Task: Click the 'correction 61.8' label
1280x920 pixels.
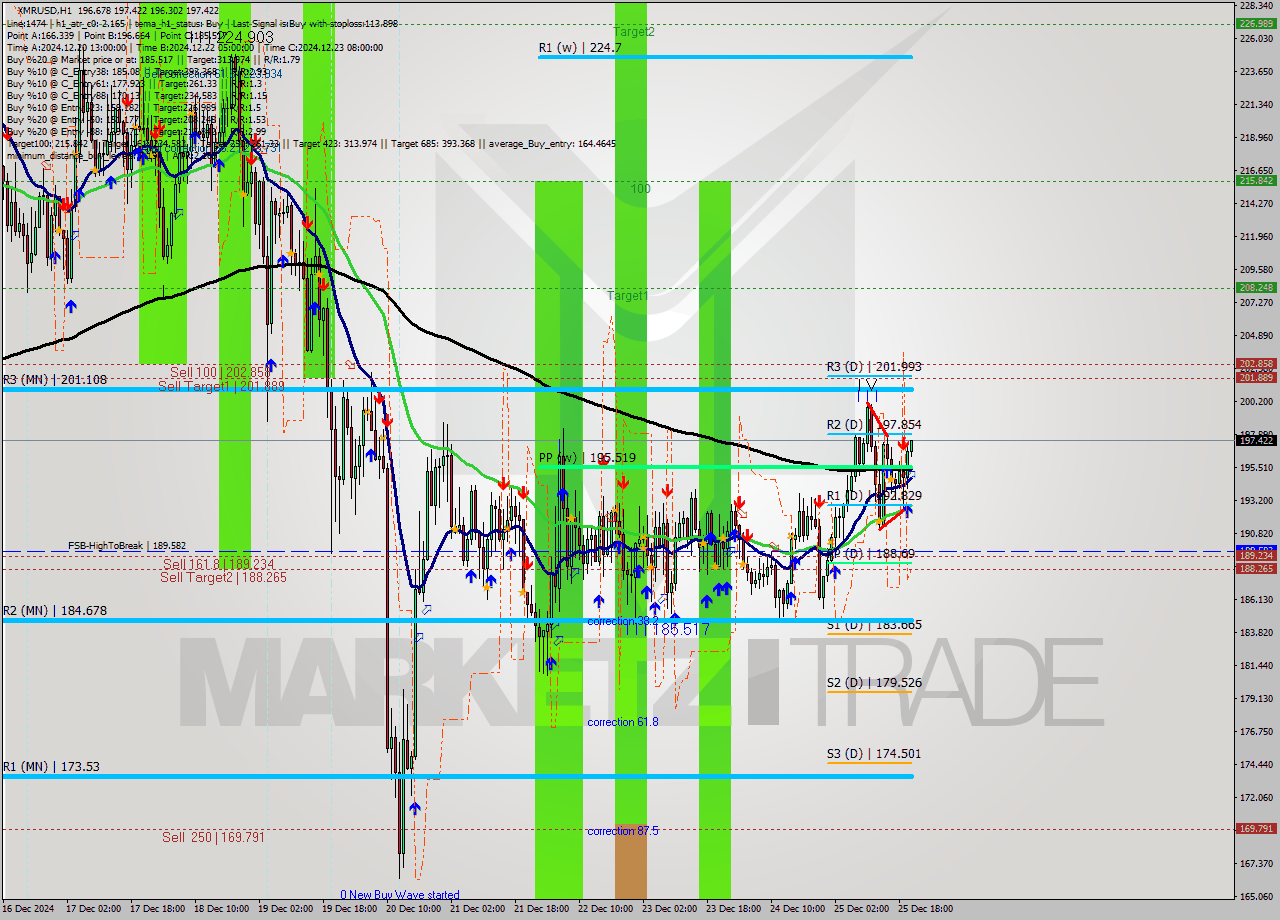Action: click(623, 722)
